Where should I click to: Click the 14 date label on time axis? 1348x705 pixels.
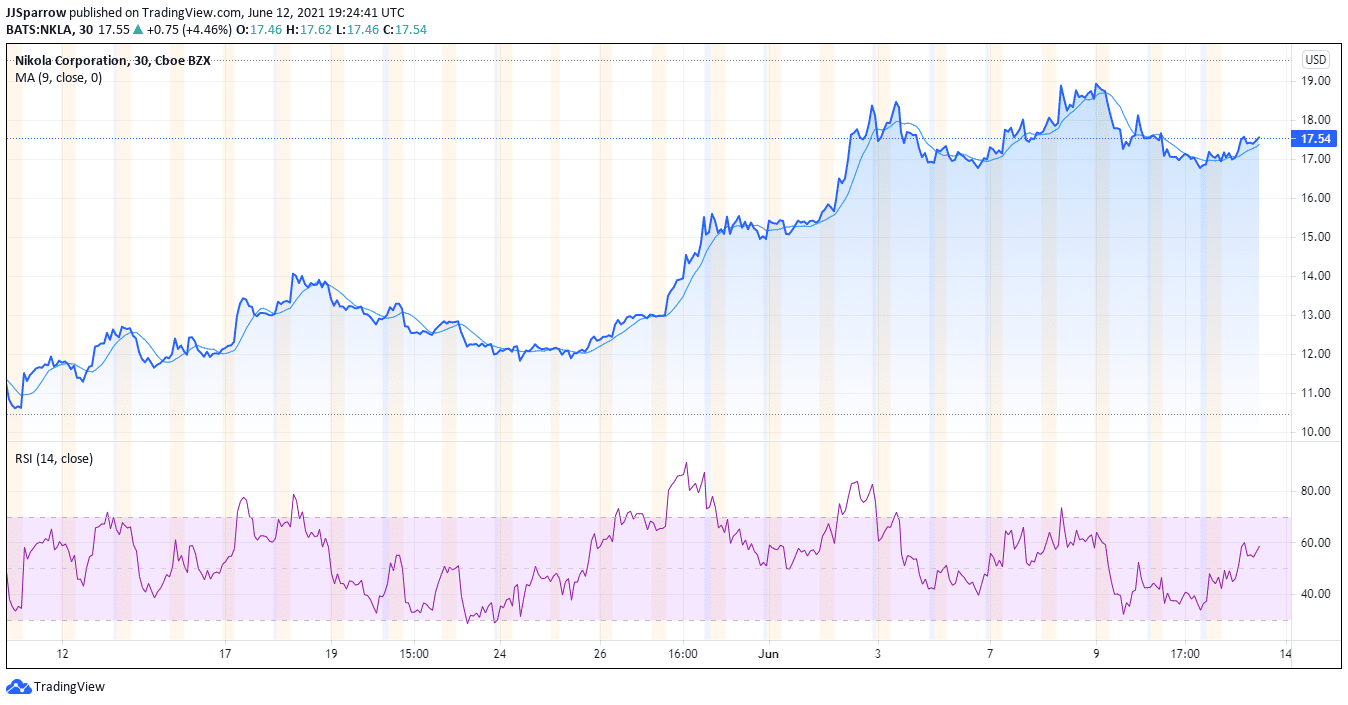1286,654
